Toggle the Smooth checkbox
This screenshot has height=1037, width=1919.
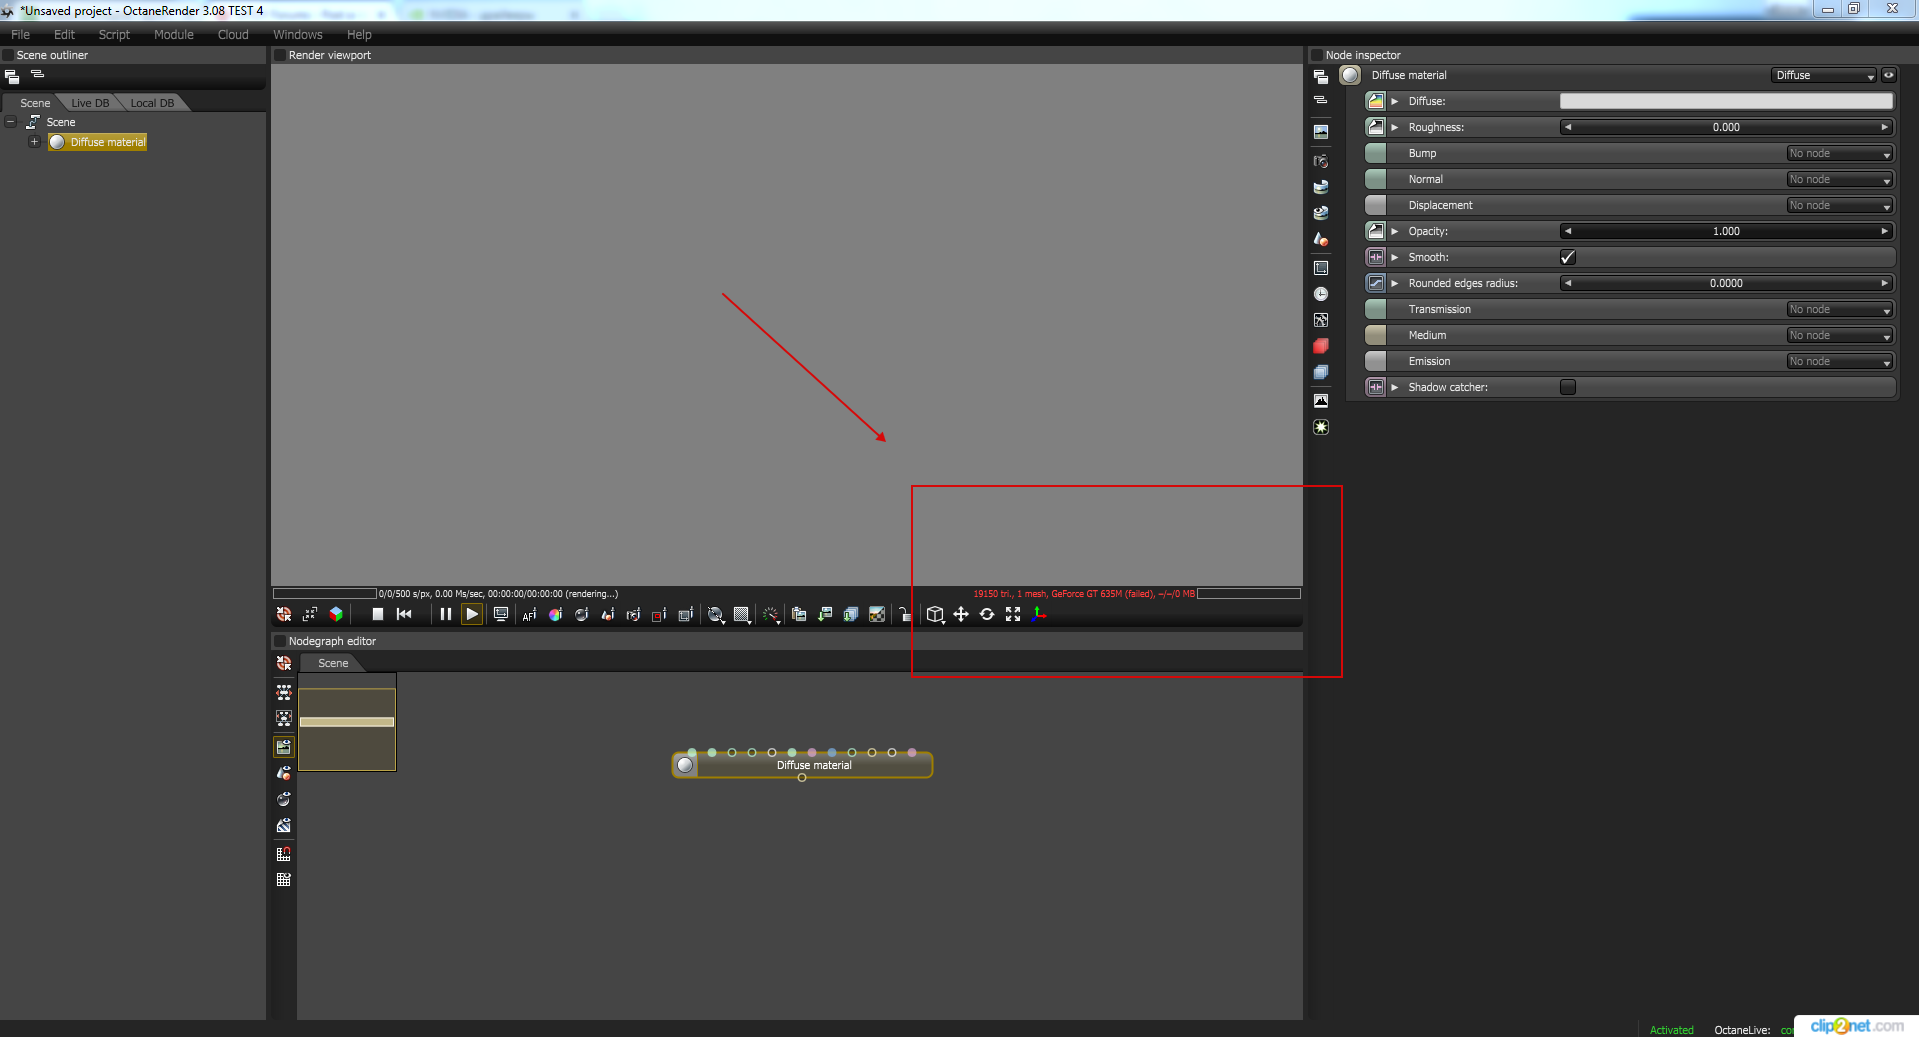[x=1568, y=257]
